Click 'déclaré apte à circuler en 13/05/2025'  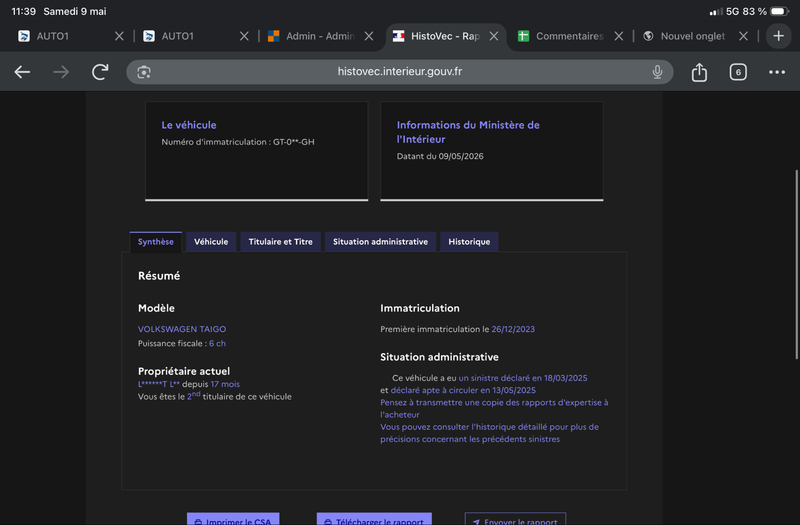point(463,390)
